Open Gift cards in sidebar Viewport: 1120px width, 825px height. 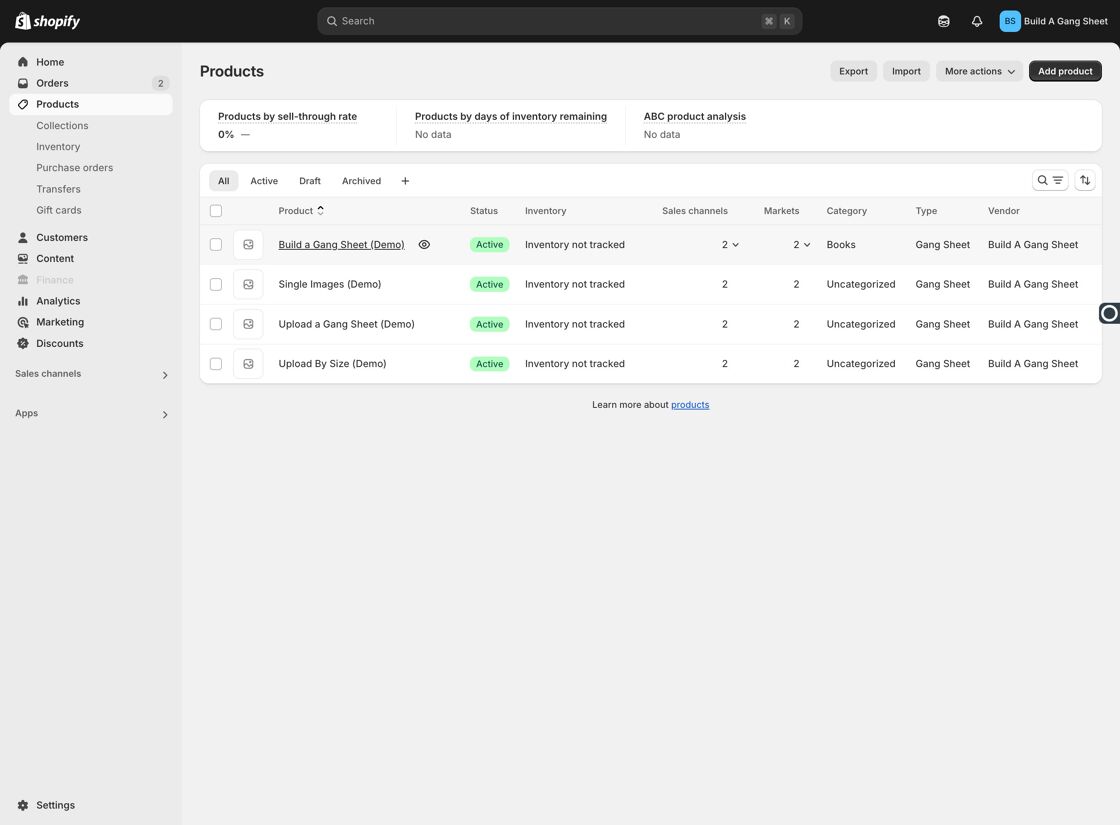[x=59, y=210]
